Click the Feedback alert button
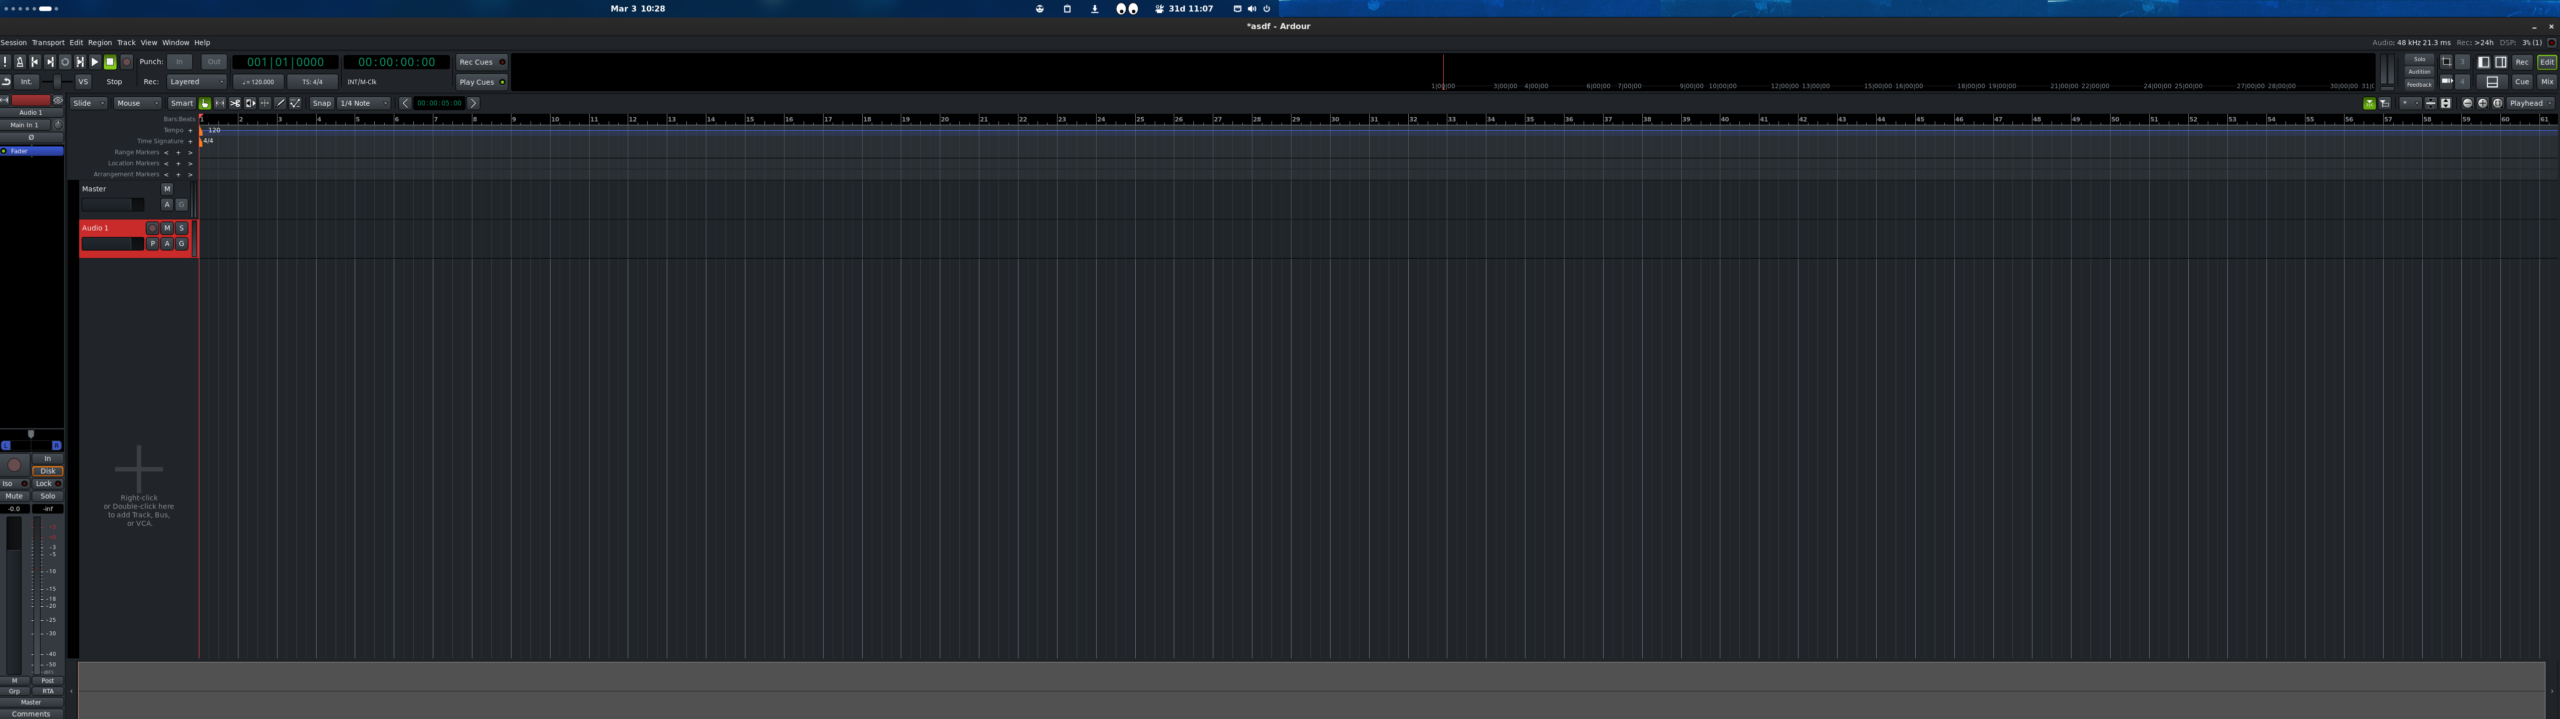 point(2419,85)
